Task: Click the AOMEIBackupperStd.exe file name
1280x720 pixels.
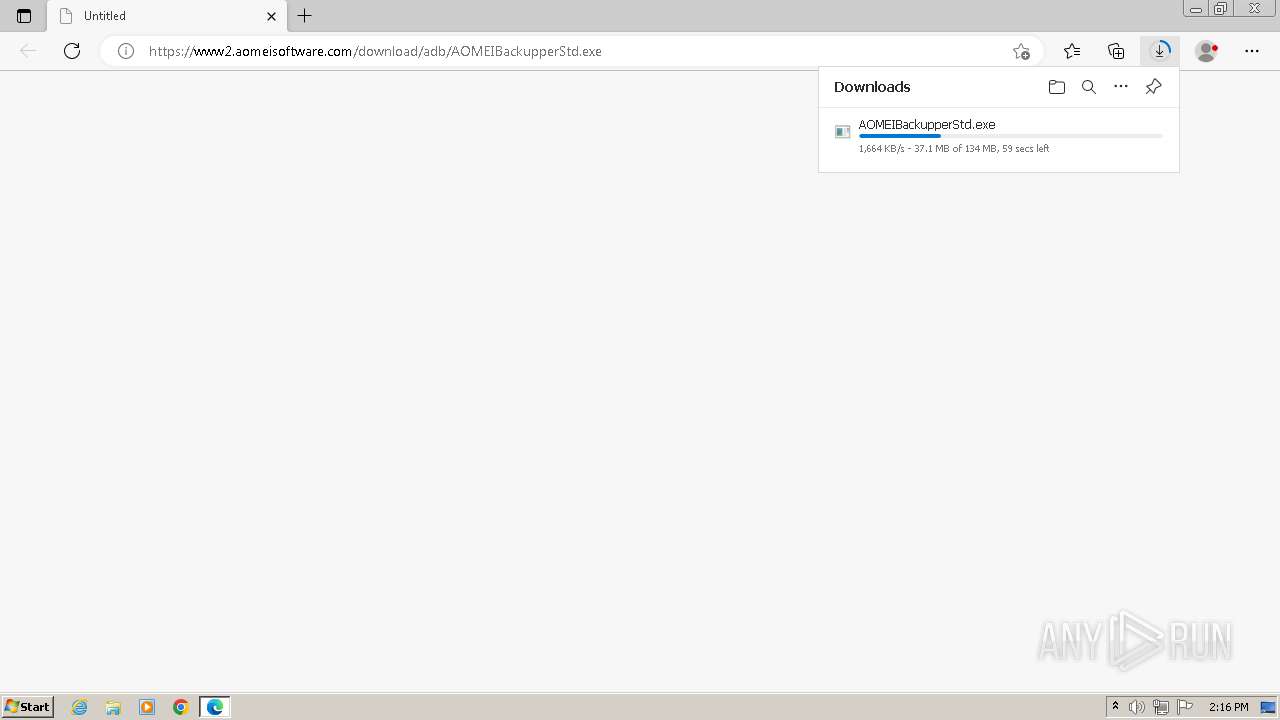Action: point(927,125)
